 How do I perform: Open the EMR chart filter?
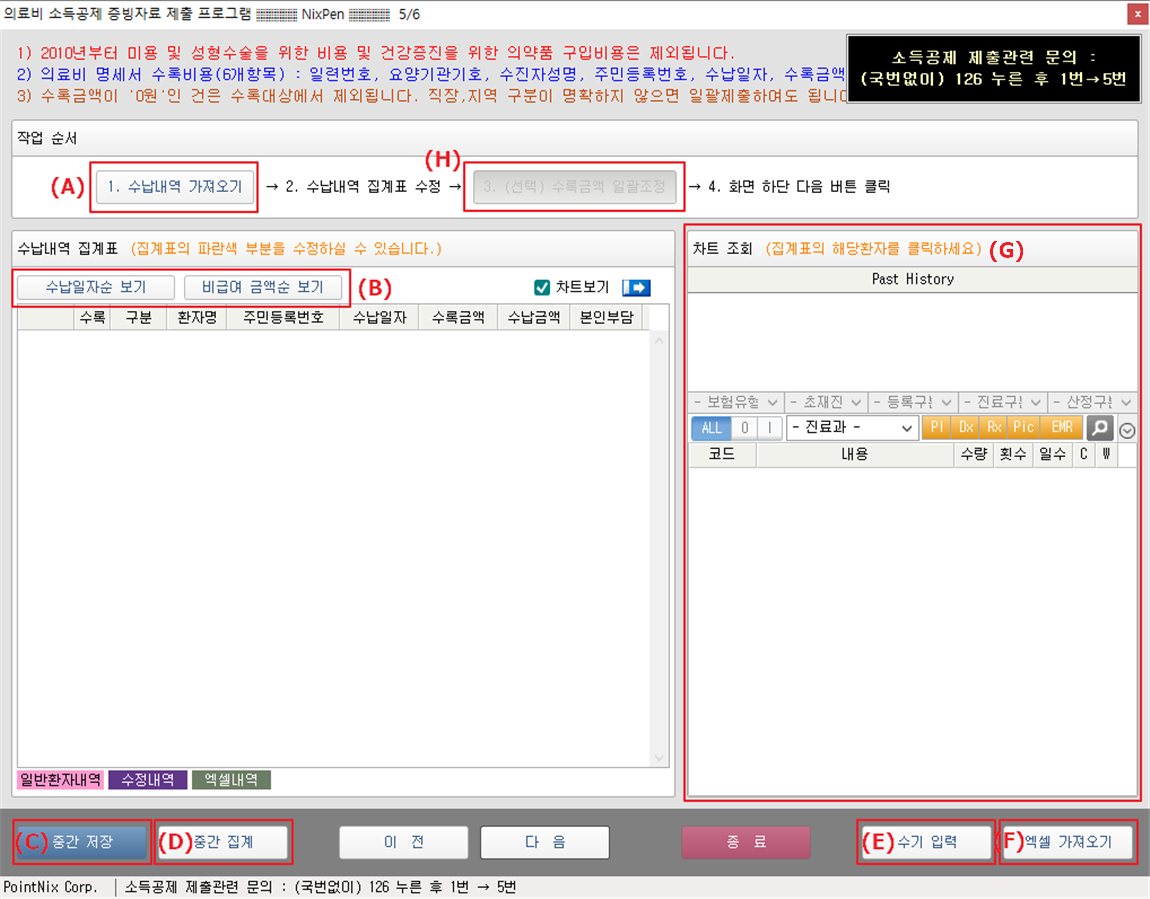(x=1061, y=427)
